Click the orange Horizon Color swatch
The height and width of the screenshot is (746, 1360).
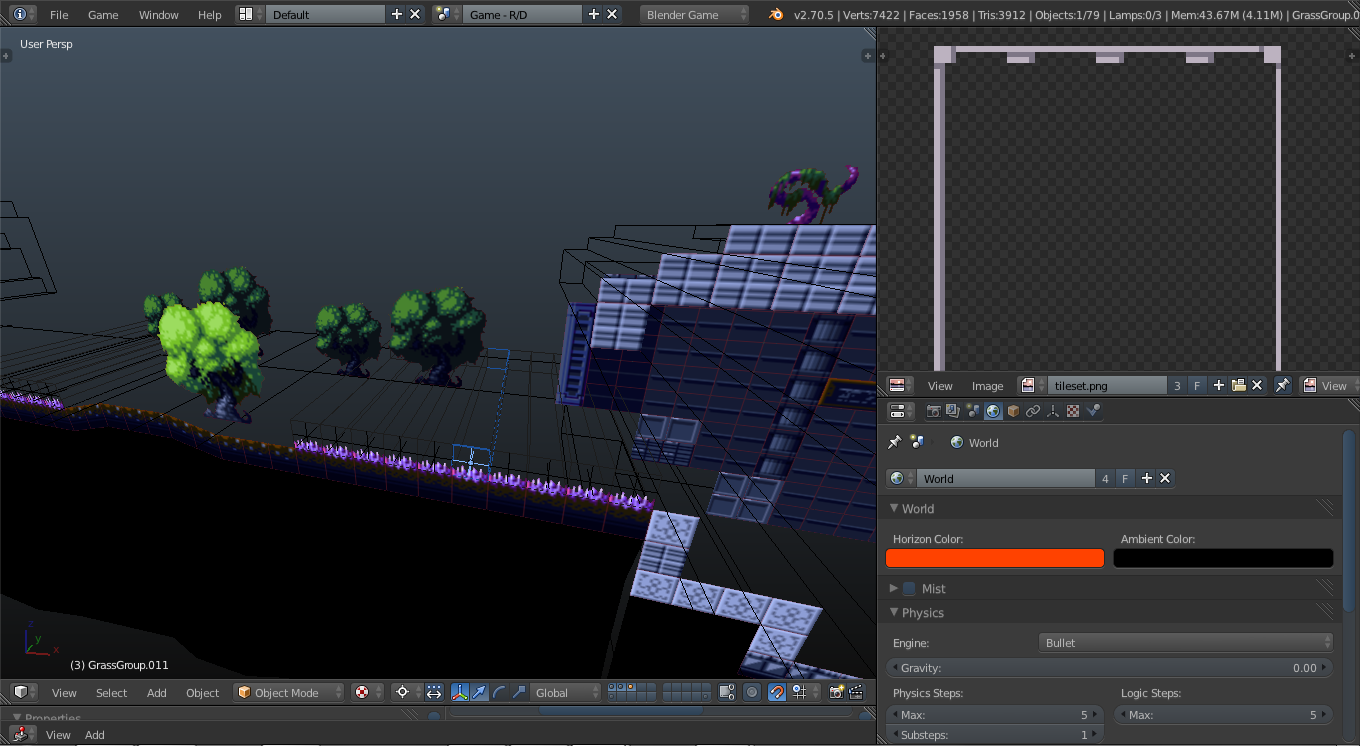point(994,558)
